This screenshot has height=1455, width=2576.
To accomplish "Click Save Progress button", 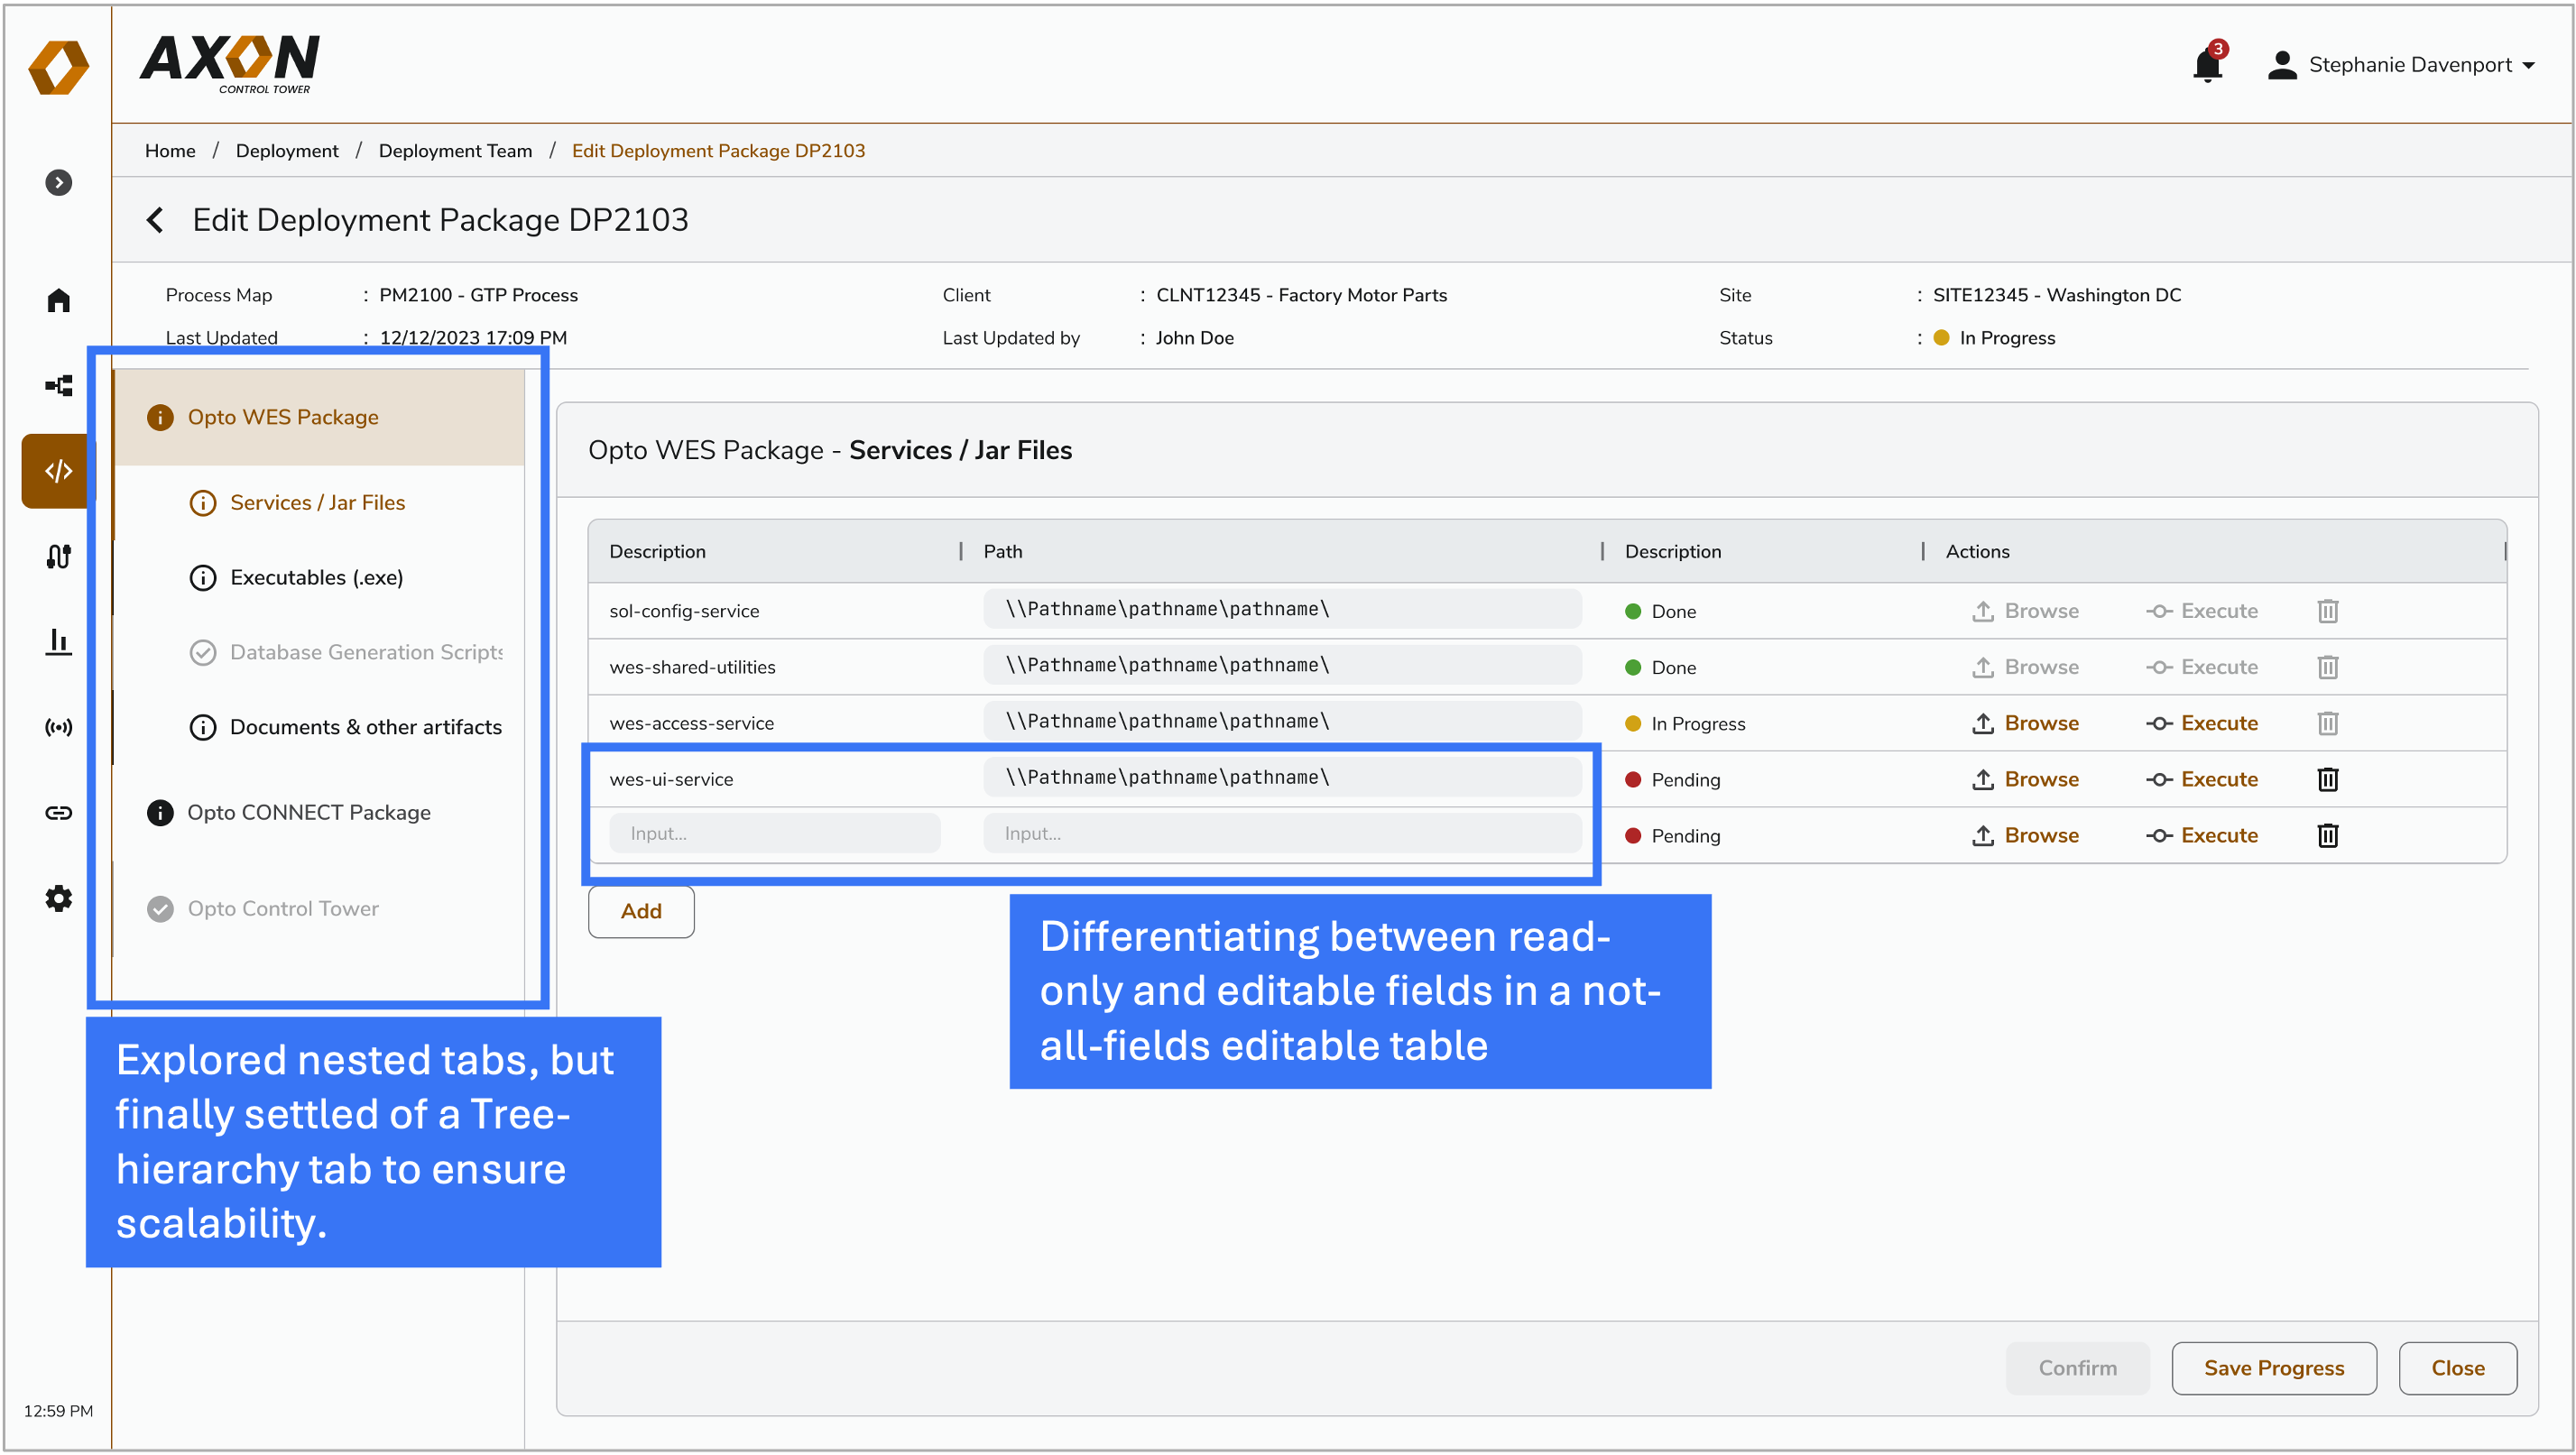I will click(2273, 1368).
